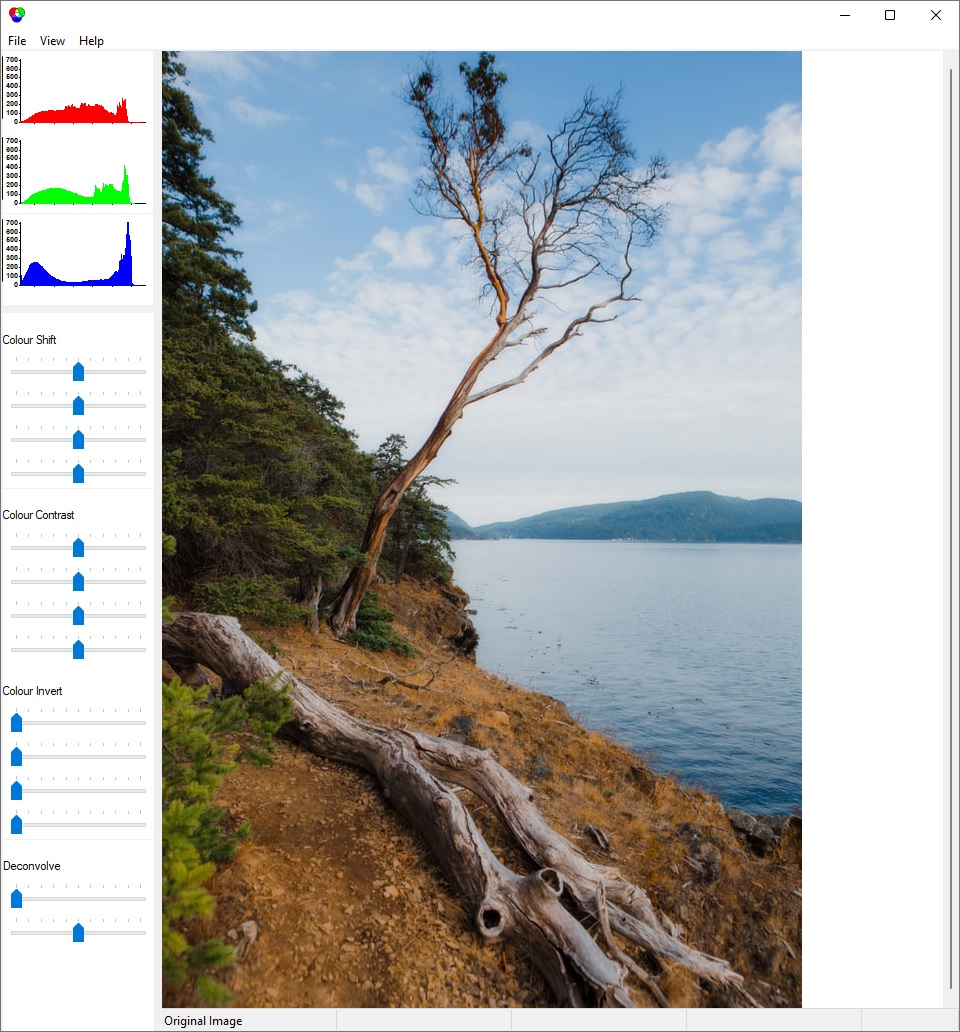This screenshot has width=960, height=1032.
Task: Click the first Deconvolve slider thumb
Action: [16, 898]
